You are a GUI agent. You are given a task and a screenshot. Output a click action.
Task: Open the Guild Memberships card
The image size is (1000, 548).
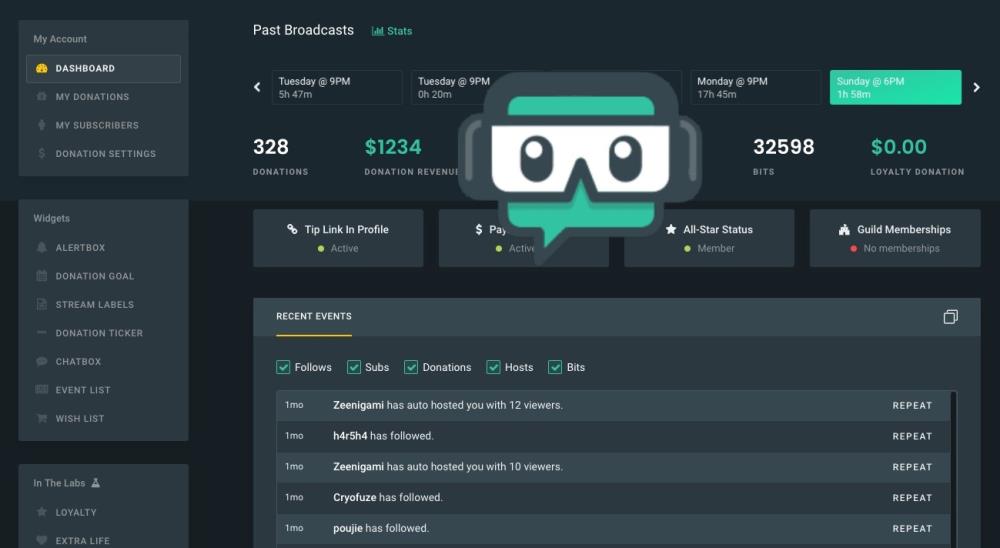point(895,238)
